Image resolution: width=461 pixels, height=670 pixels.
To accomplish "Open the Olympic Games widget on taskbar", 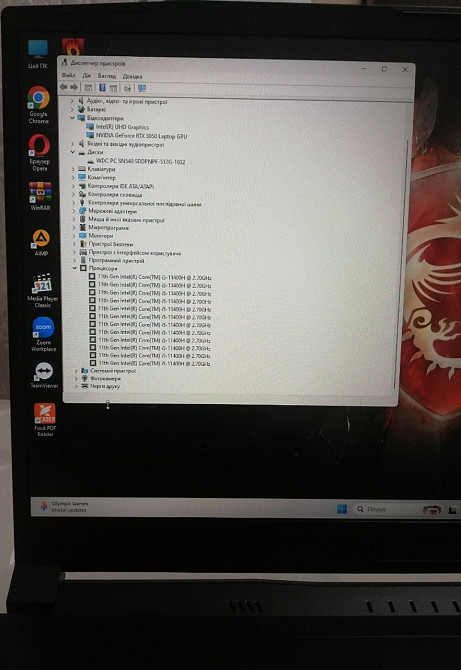I will (64, 506).
